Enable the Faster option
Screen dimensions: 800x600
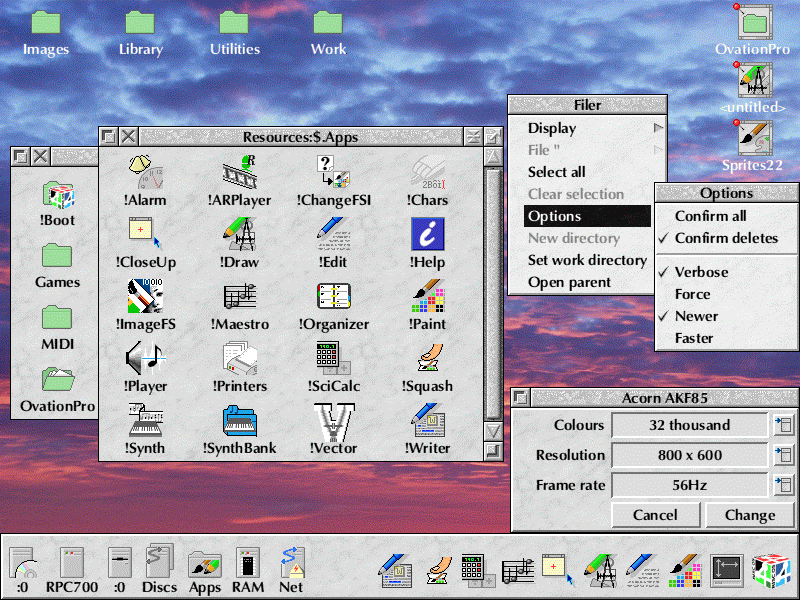[x=727, y=338]
